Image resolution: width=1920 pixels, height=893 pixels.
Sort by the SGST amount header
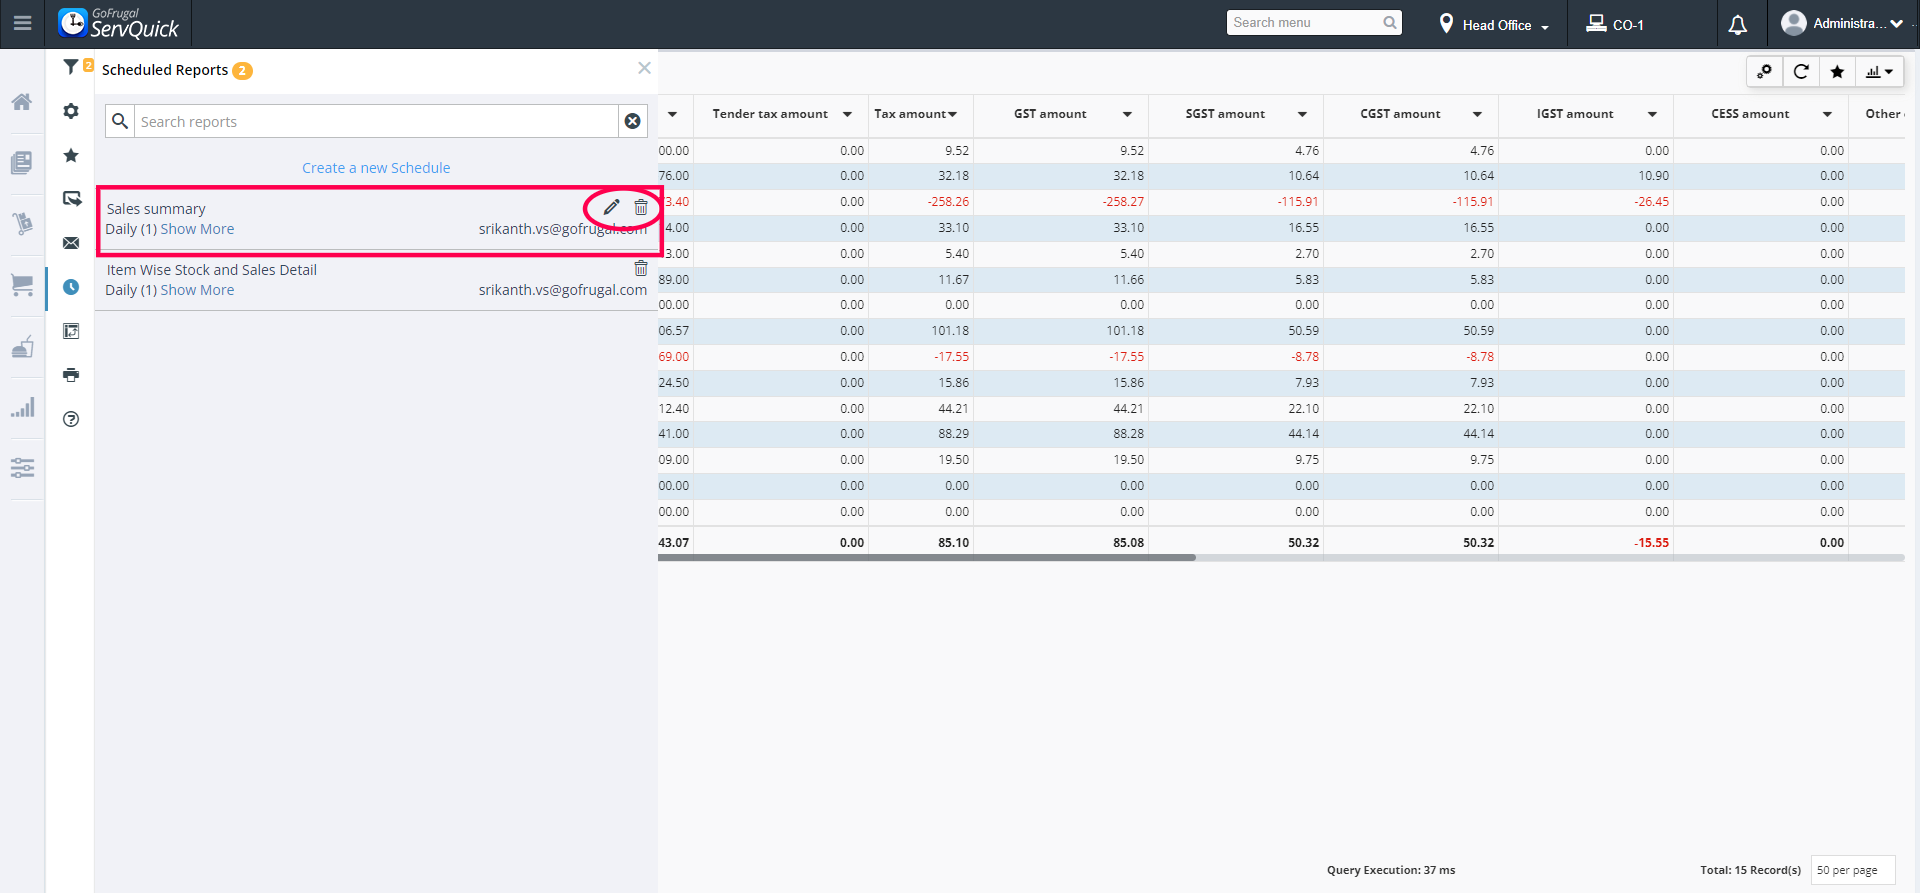coord(1225,114)
